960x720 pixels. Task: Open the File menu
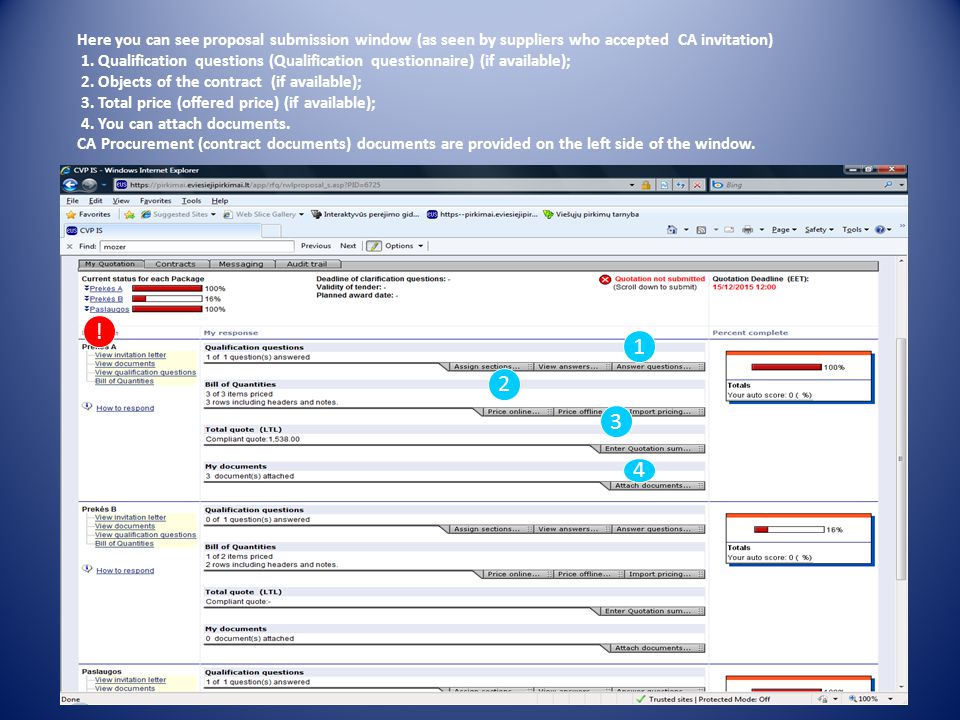tap(72, 200)
